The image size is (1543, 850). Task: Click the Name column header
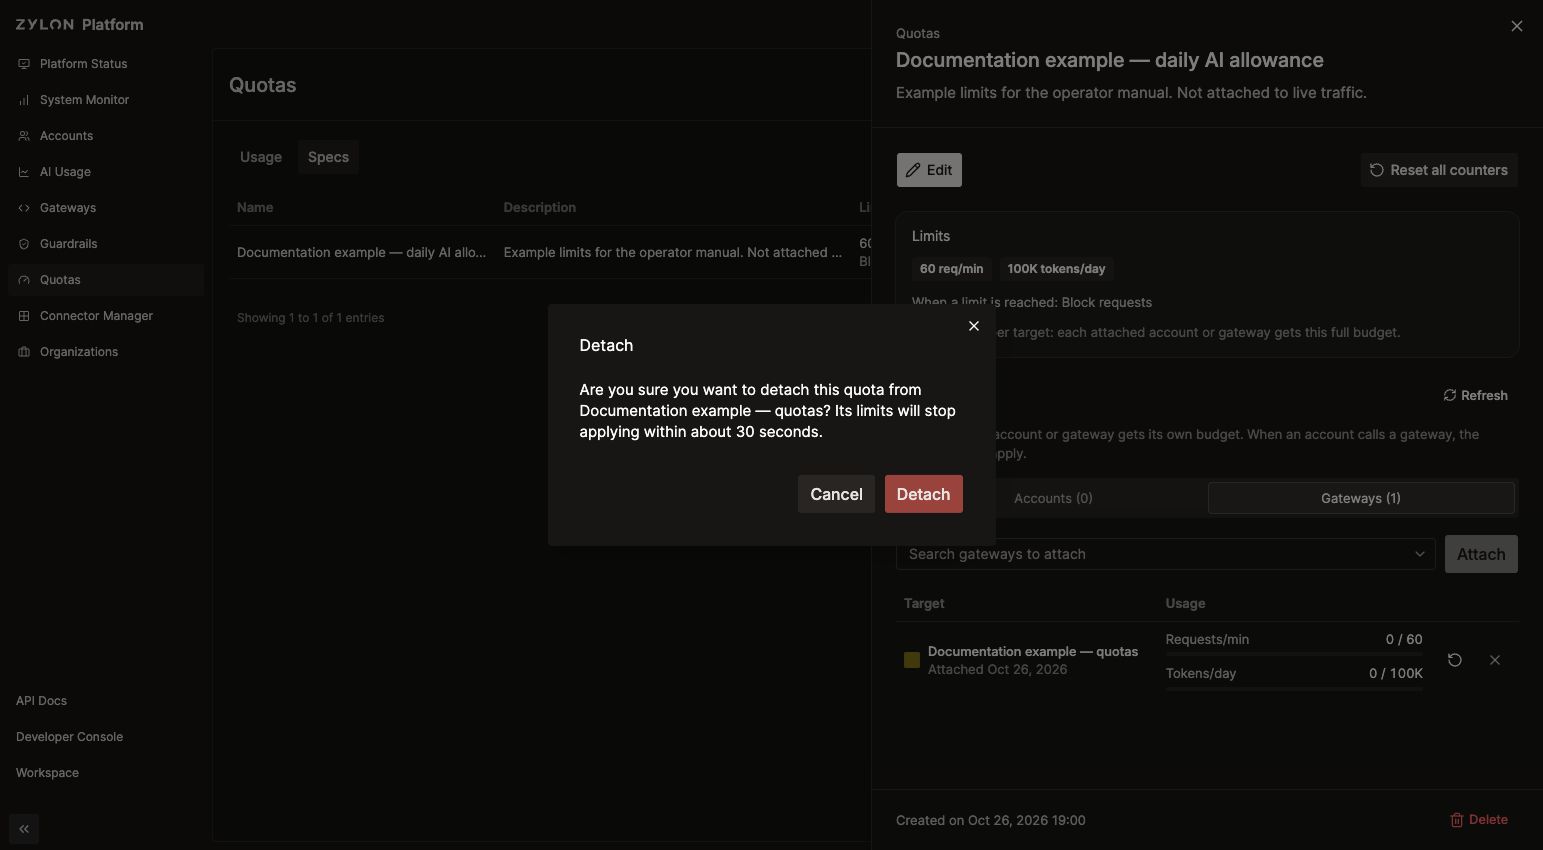click(x=255, y=208)
